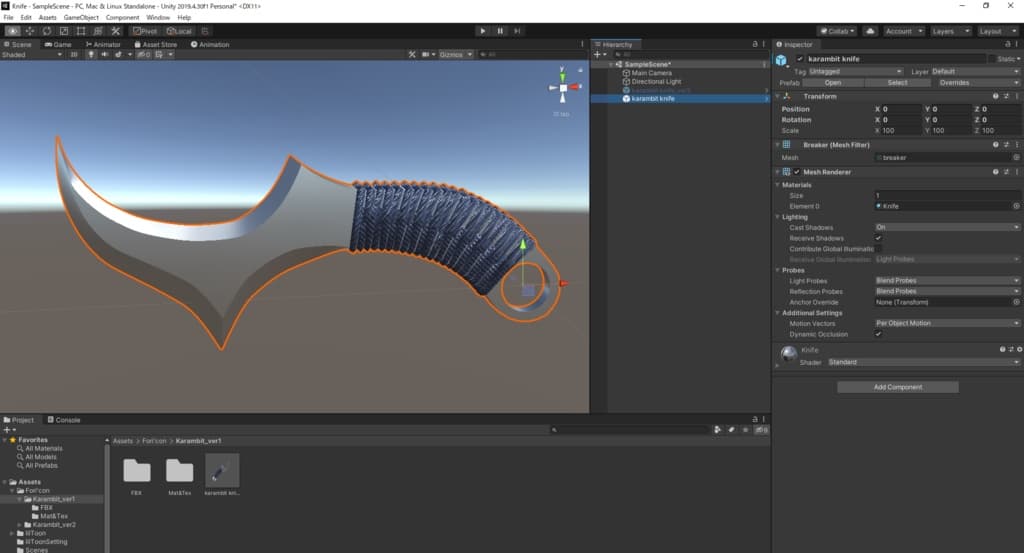Expand the Karambit_ver2 folder in the tree
Viewport: 1024px width, 553px height.
click(x=20, y=524)
